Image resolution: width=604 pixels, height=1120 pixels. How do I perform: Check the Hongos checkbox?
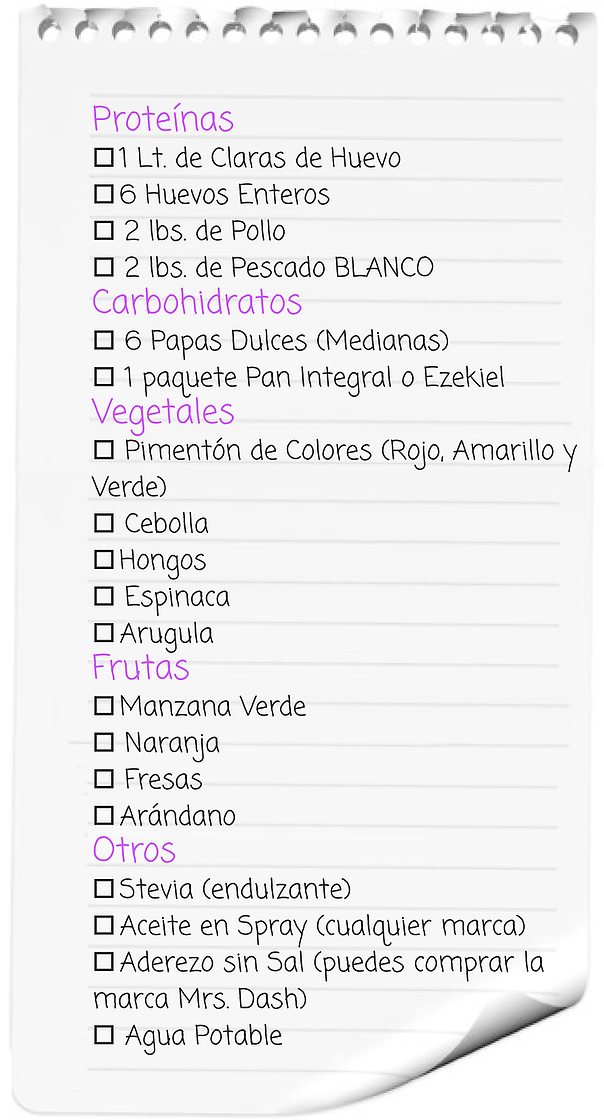coord(104,560)
